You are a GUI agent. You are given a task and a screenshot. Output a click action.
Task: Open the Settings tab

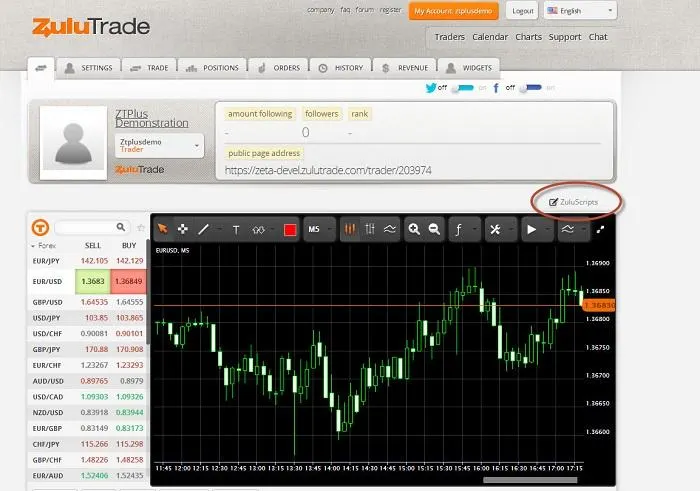pyautogui.click(x=89, y=68)
